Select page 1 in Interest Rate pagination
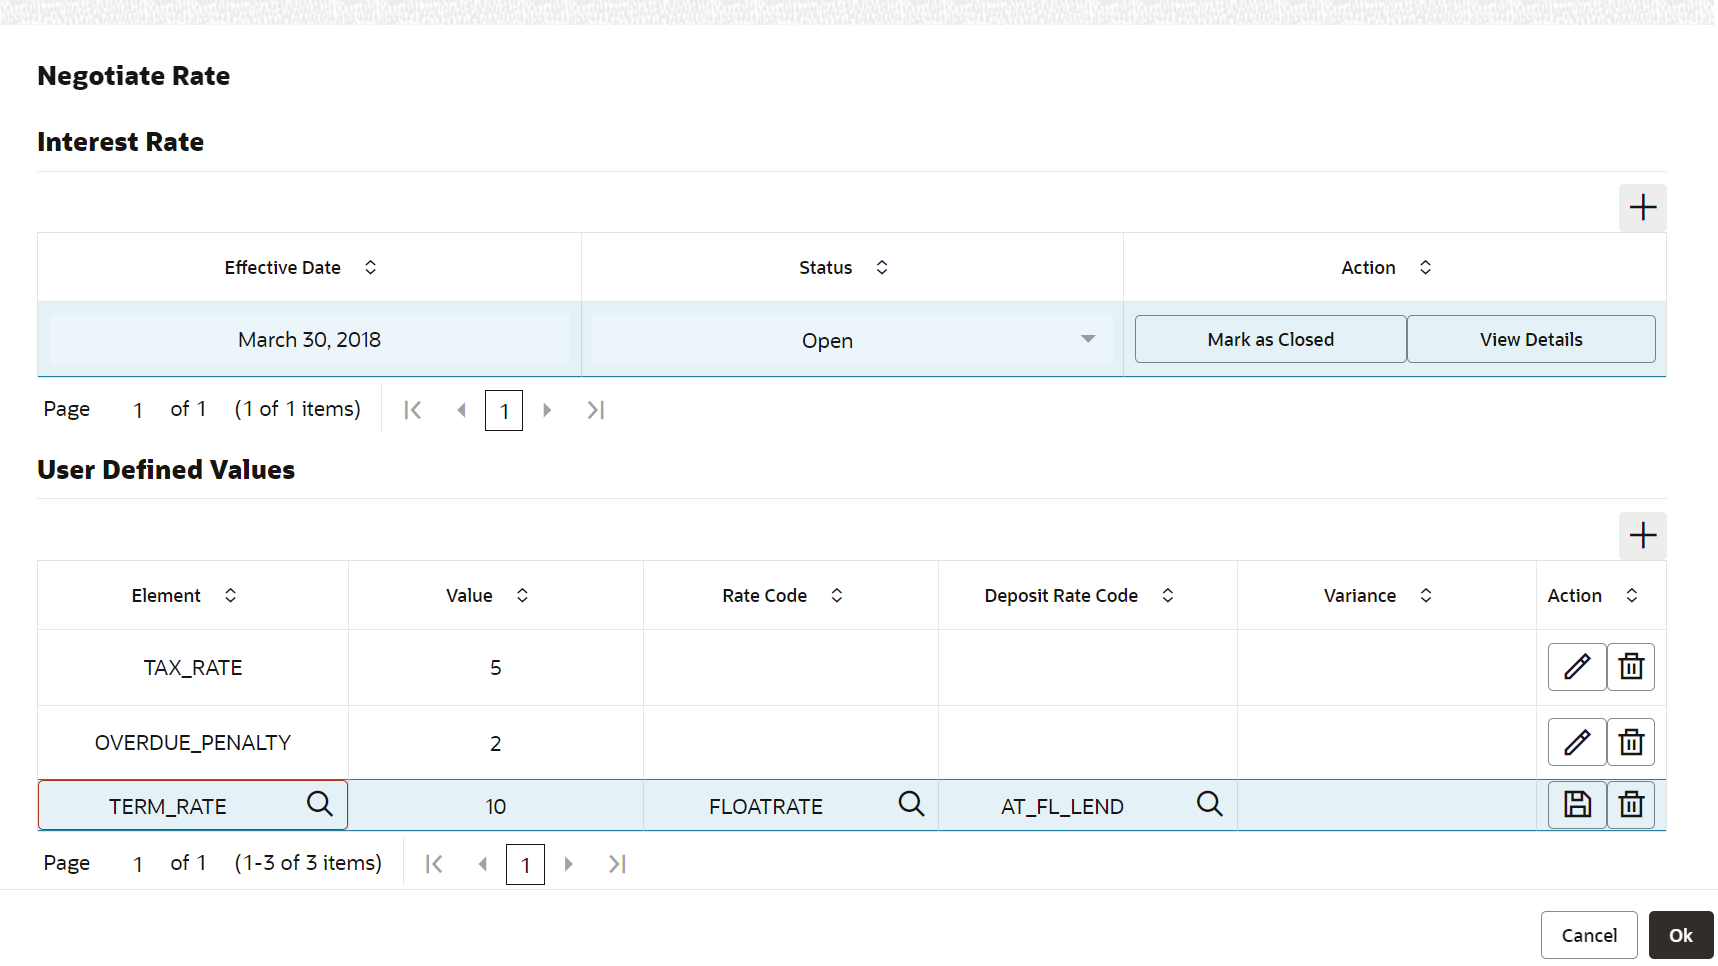Screen dimensions: 1718x966 click(504, 410)
